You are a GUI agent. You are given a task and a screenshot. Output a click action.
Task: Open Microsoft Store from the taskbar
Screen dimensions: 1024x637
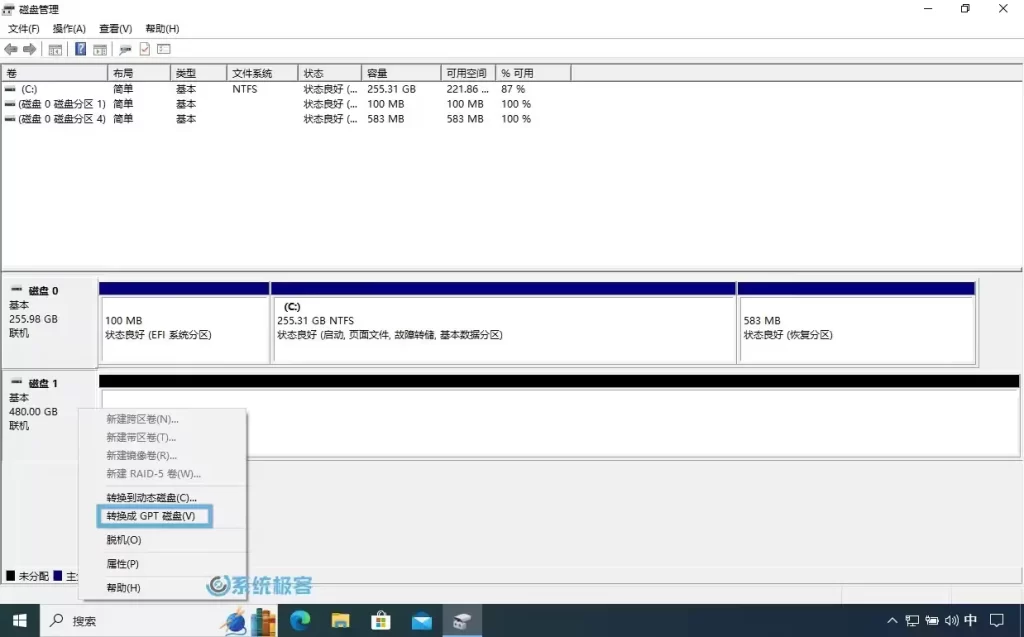381,621
